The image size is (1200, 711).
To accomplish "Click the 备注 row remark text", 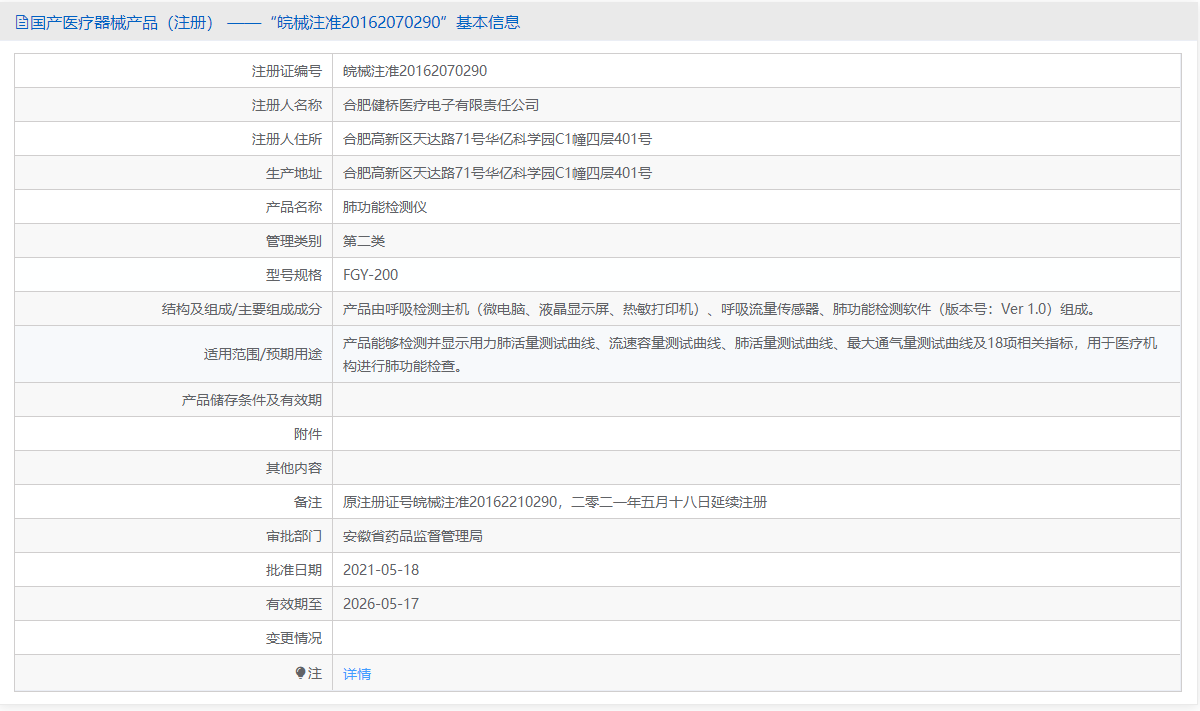I will pyautogui.click(x=555, y=502).
